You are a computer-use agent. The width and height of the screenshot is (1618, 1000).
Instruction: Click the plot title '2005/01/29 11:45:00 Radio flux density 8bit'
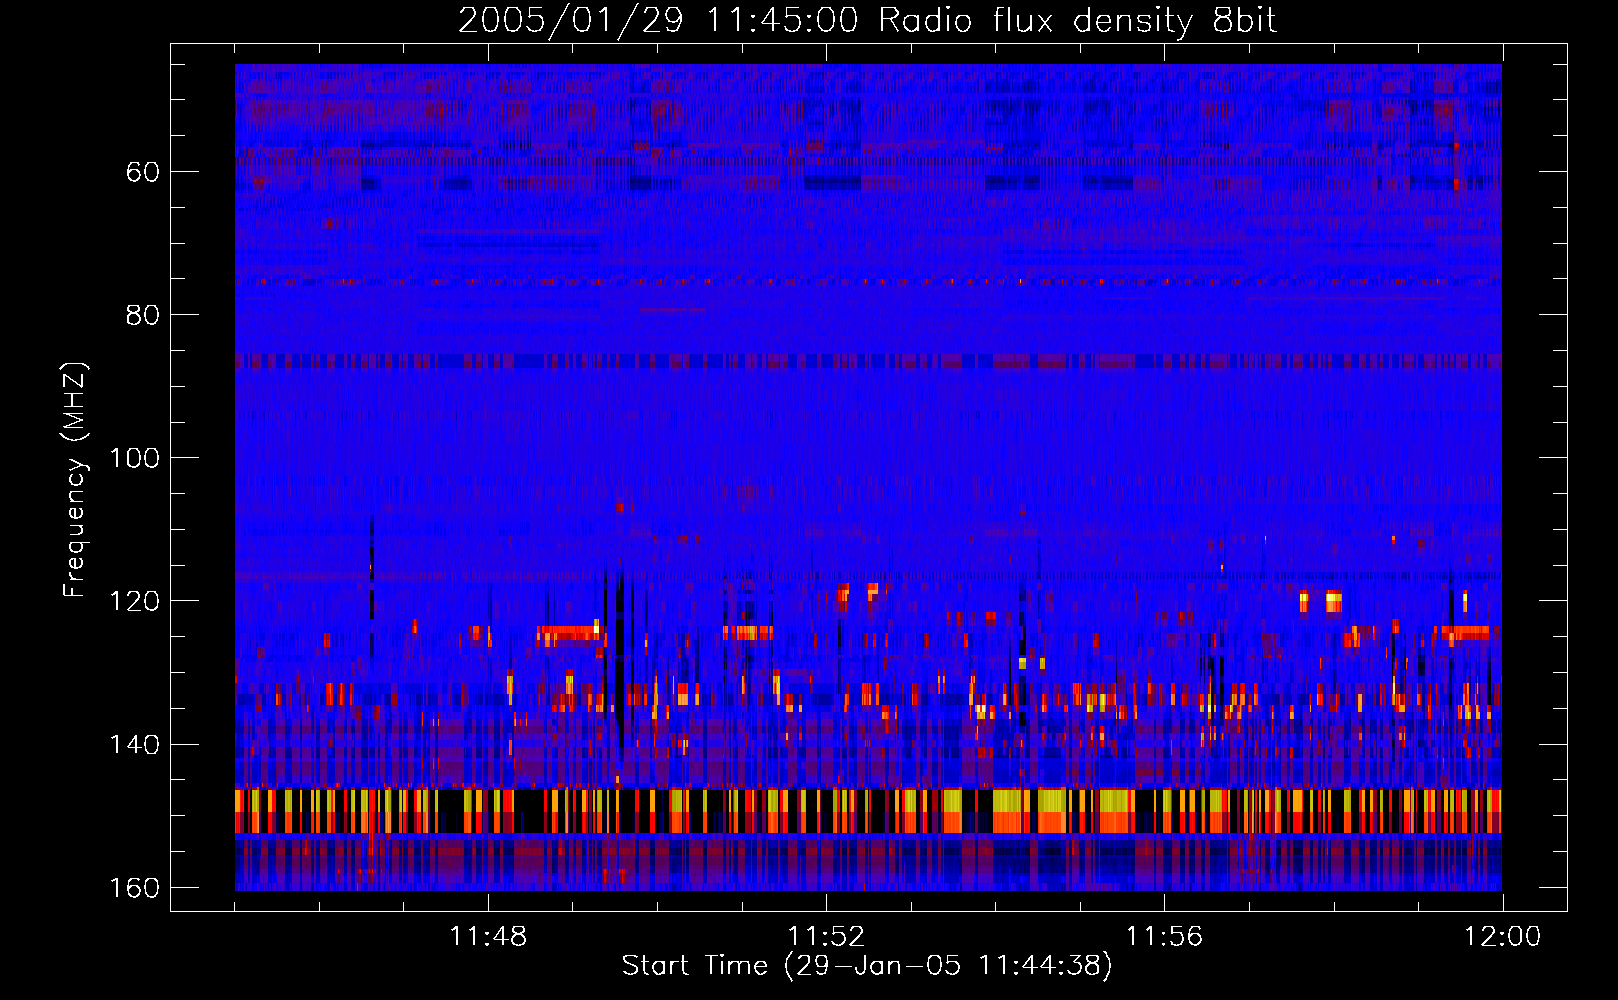[867, 20]
